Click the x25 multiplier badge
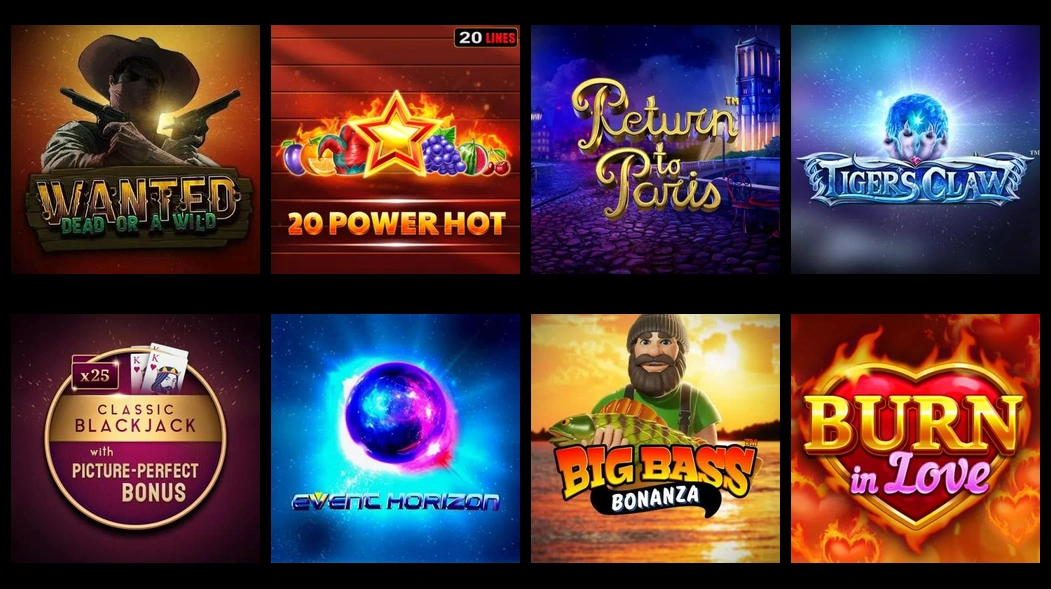This screenshot has height=589, width=1051. pyautogui.click(x=95, y=375)
